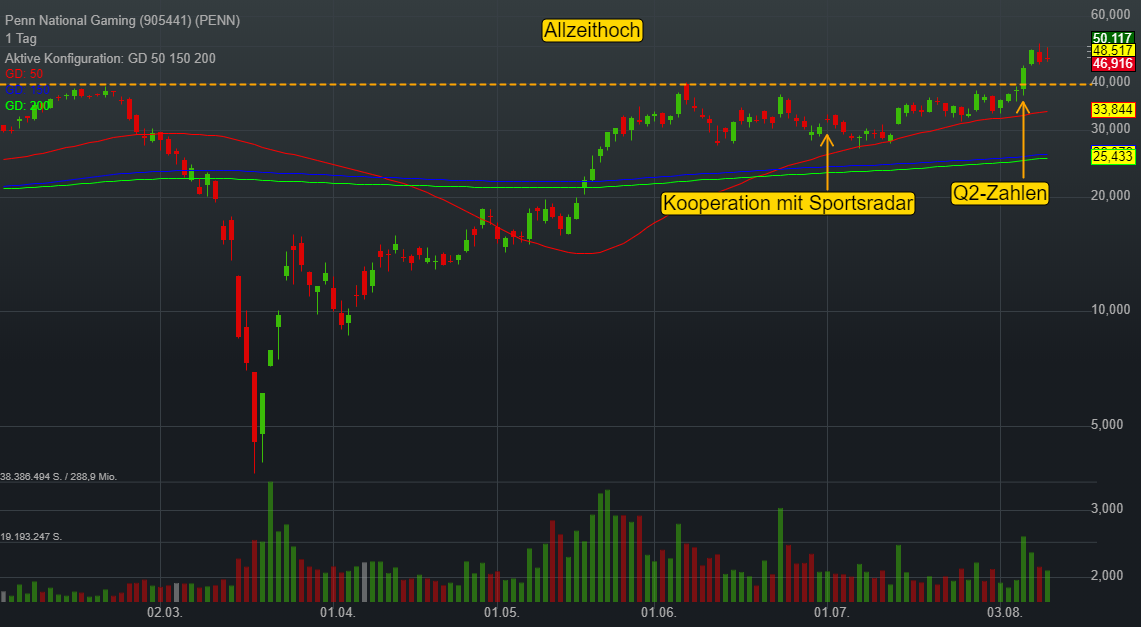Click the 02.03. date axis label
This screenshot has width=1141, height=627.
[x=164, y=612]
